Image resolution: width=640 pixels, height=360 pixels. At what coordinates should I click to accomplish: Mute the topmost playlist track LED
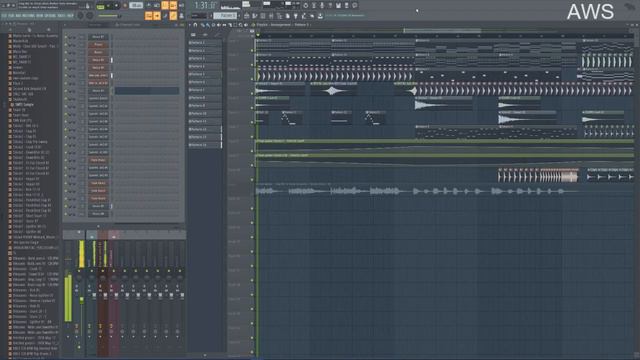(x=252, y=51)
